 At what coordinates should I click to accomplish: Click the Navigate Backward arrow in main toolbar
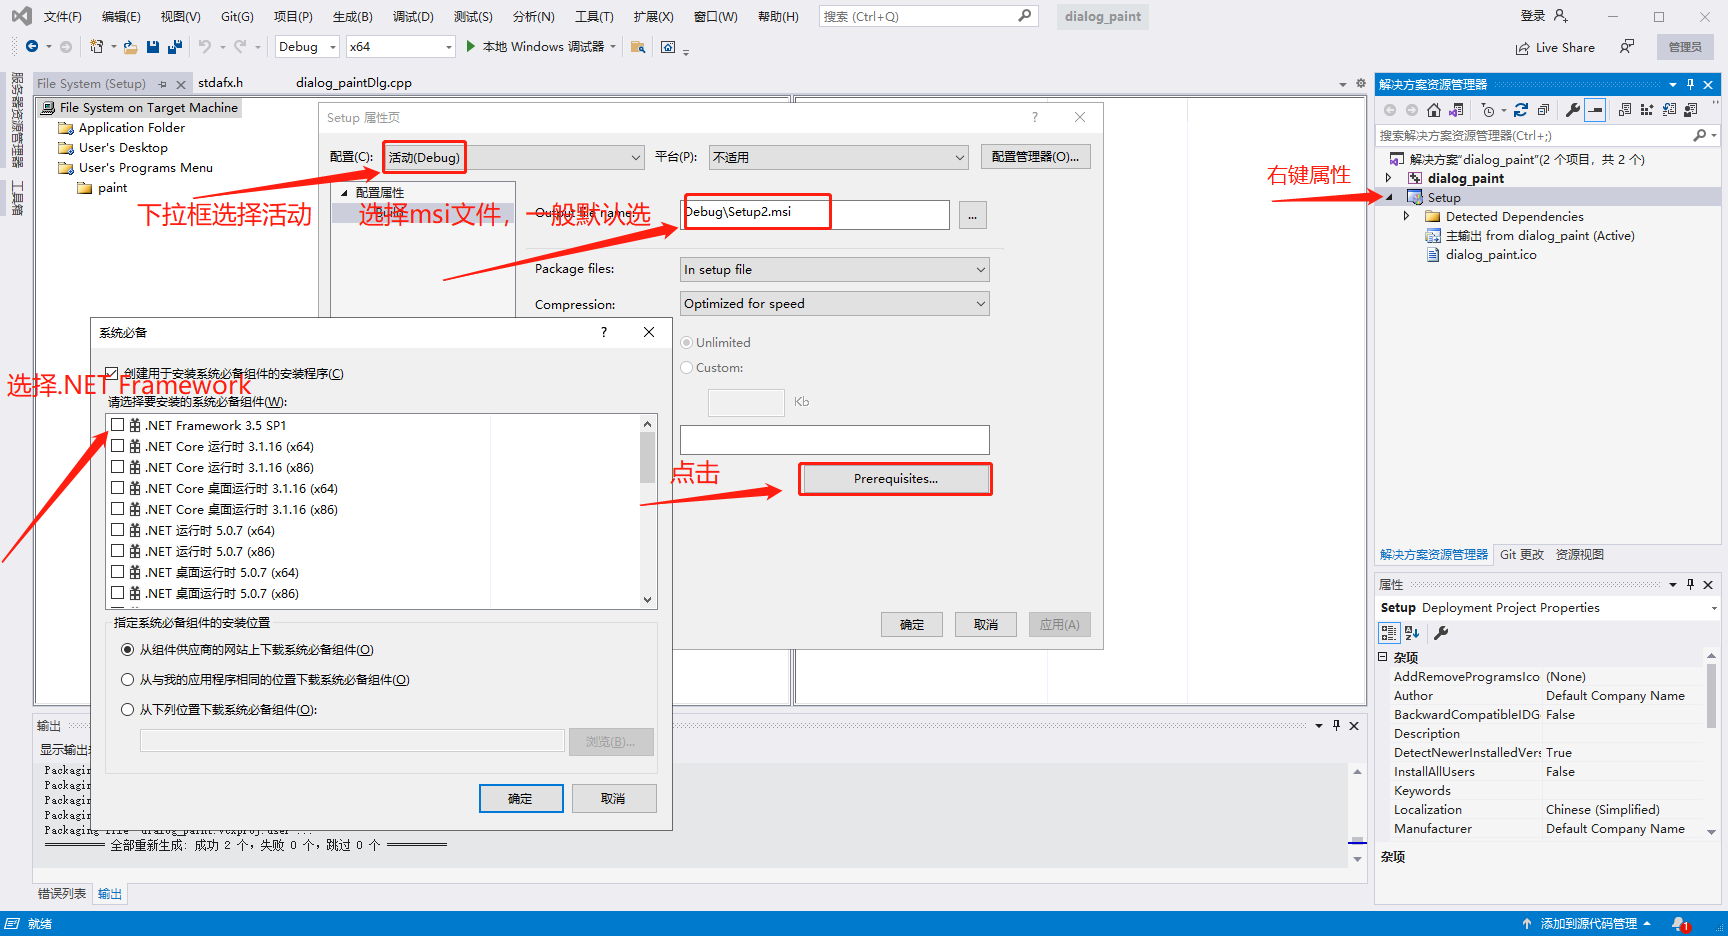(x=31, y=47)
